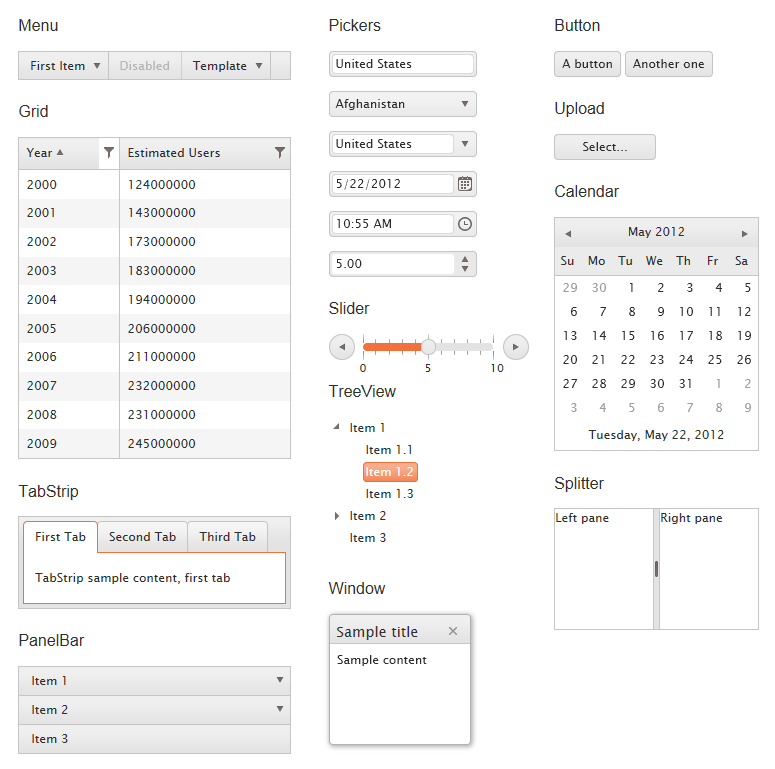This screenshot has height=769, width=775.
Task: Switch to the Third Tab
Action: (x=228, y=537)
